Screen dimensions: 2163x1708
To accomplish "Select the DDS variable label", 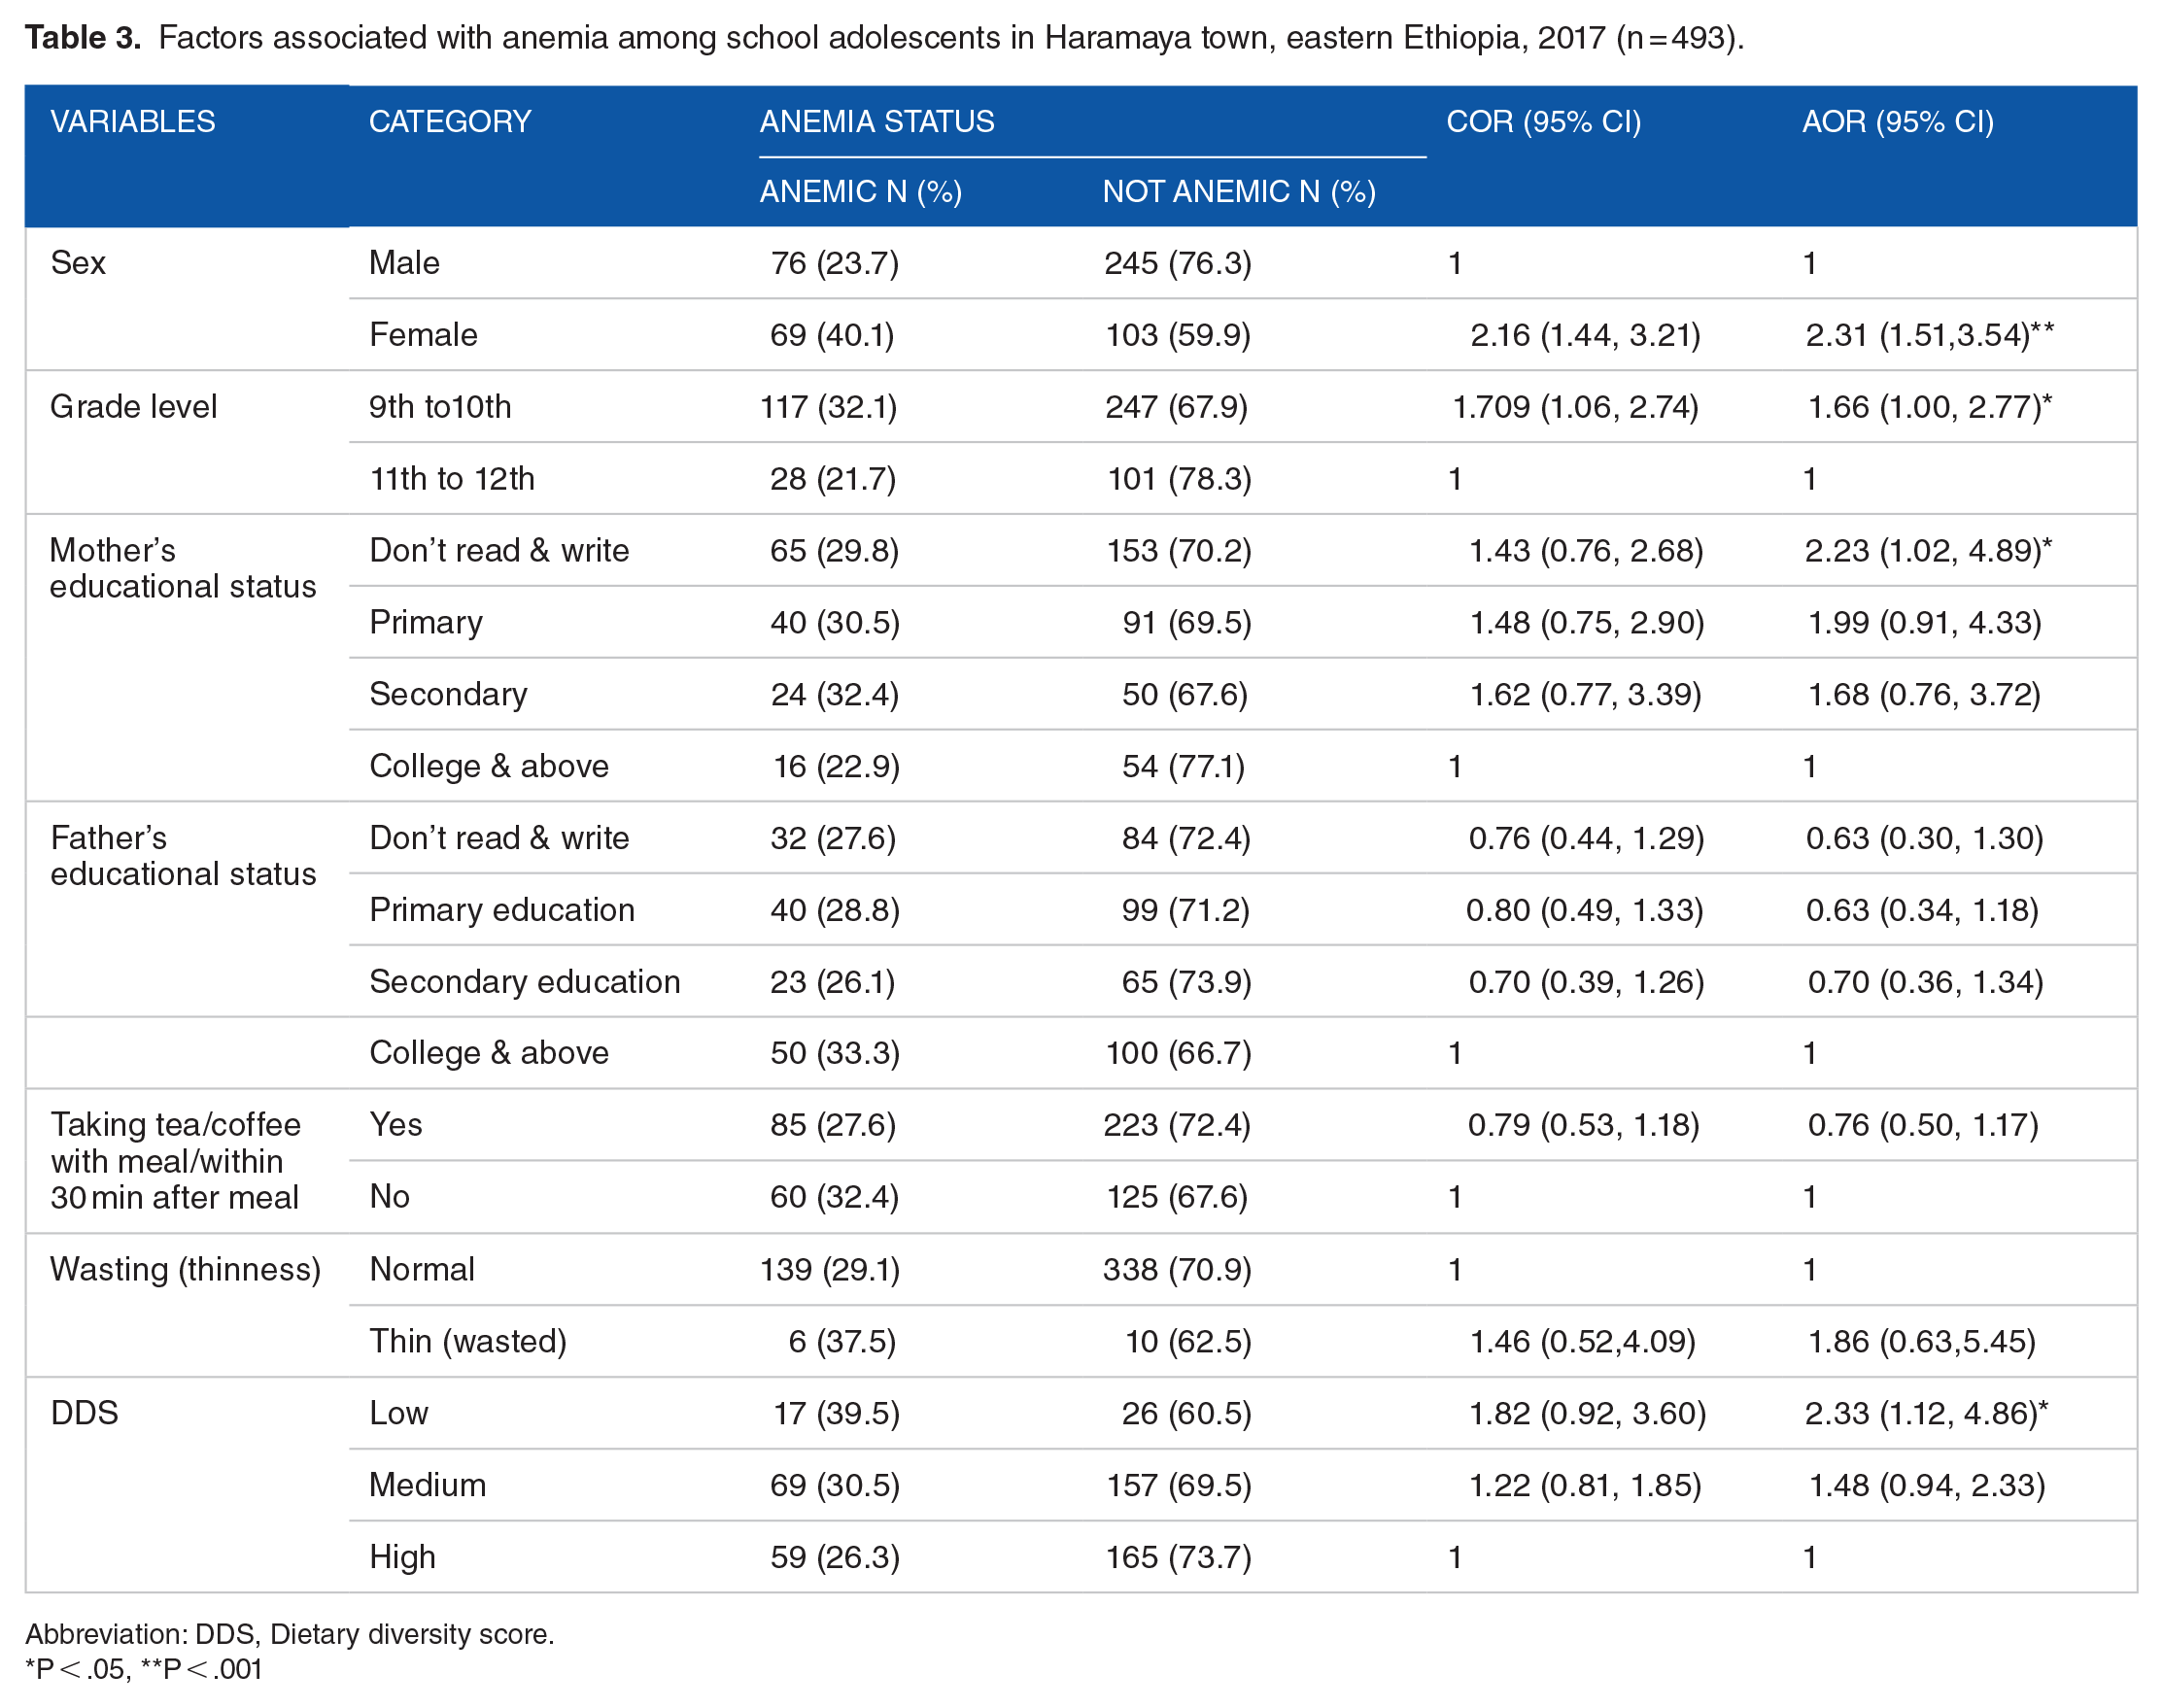I will [85, 1413].
